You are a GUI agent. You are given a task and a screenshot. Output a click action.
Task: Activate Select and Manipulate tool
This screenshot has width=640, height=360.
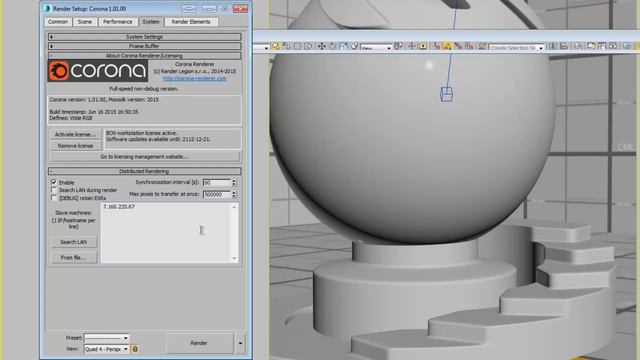[x=411, y=46]
